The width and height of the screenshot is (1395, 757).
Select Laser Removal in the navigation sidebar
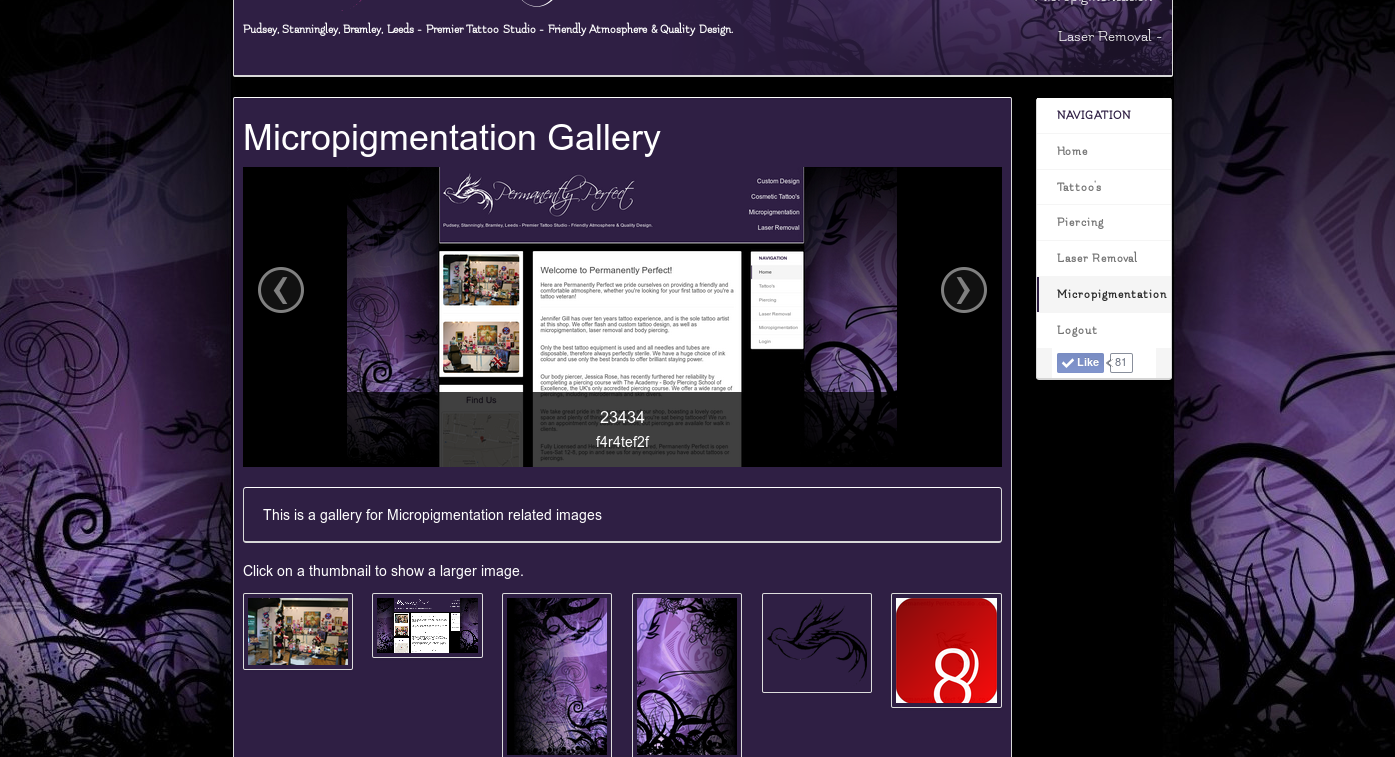[1097, 258]
